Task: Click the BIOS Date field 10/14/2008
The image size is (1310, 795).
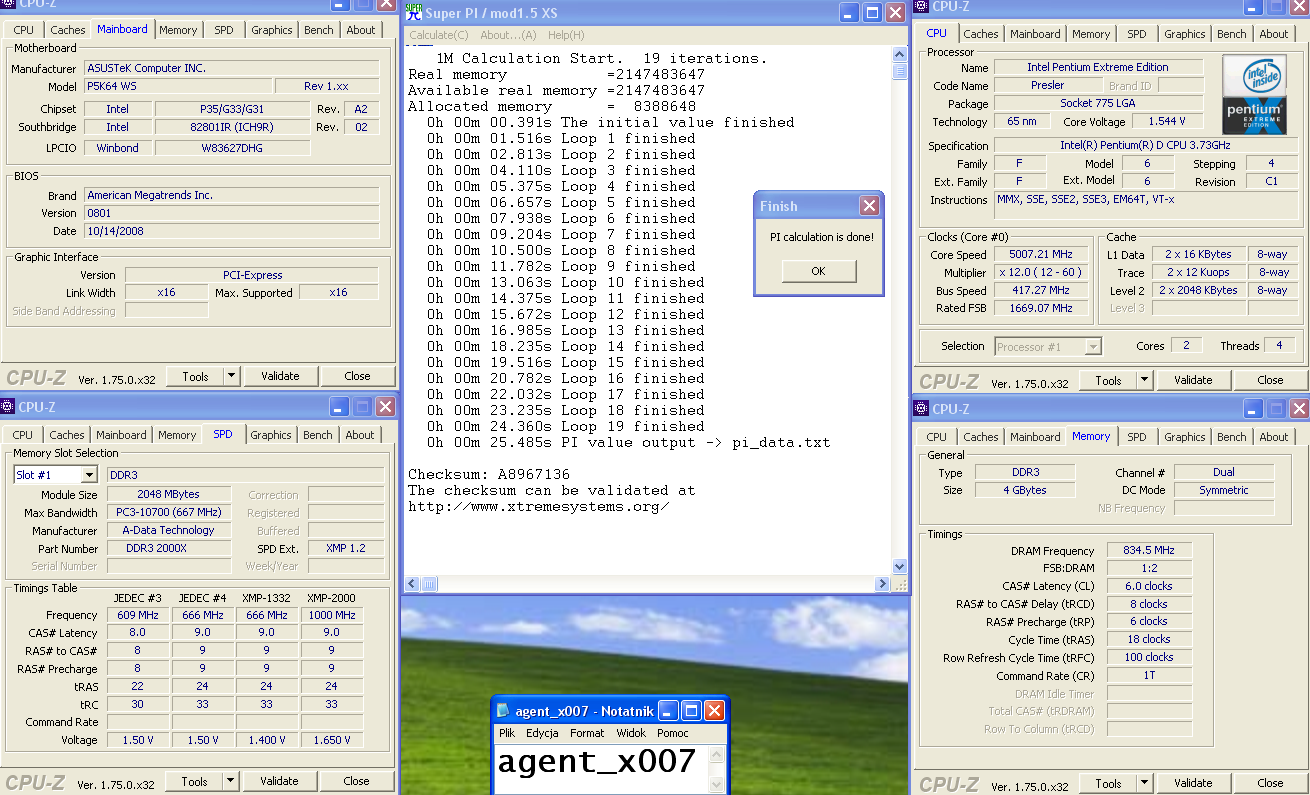Action: [x=231, y=231]
